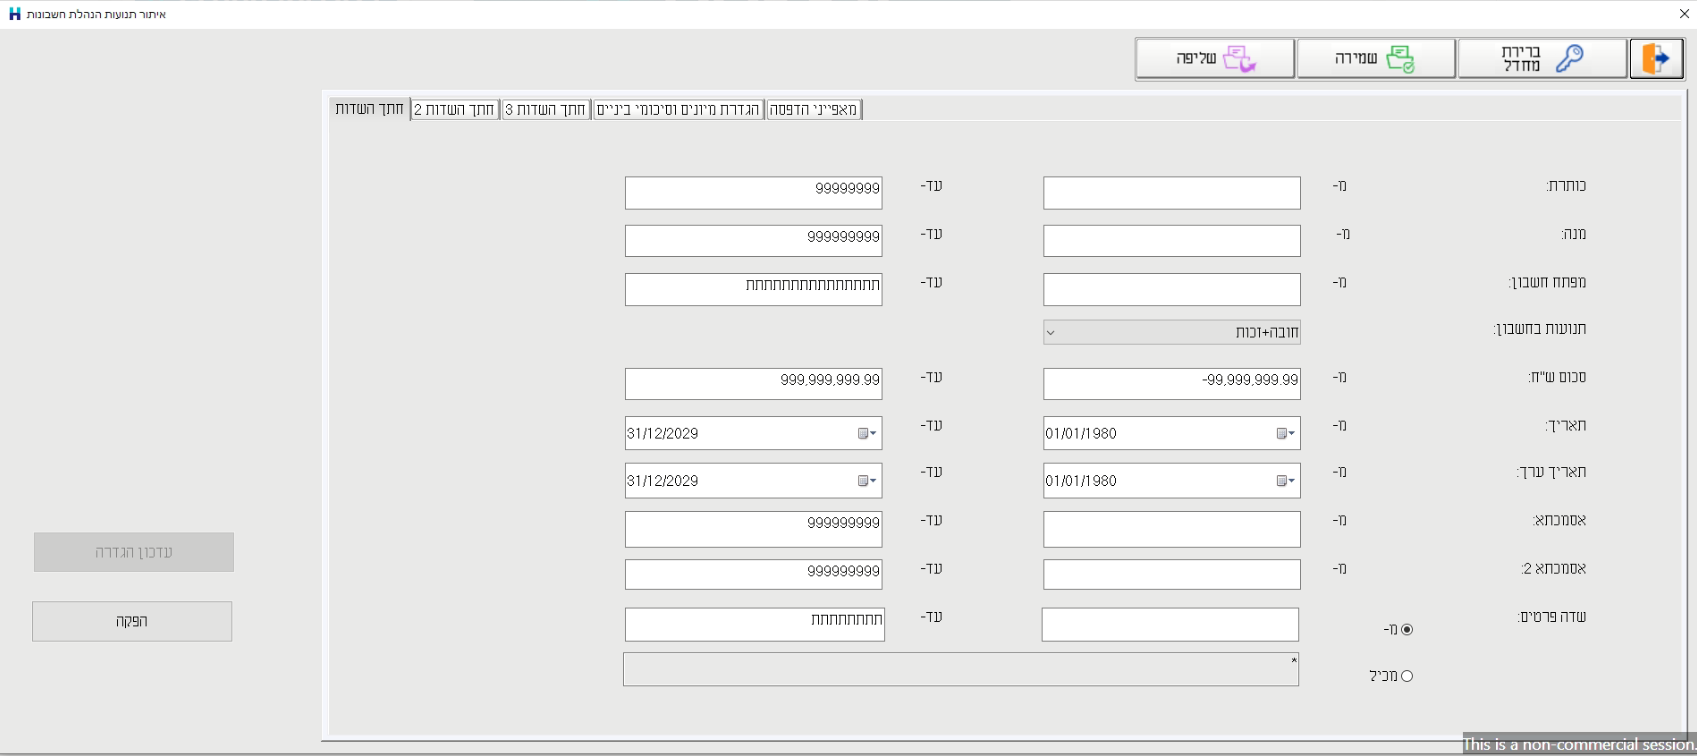The image size is (1697, 756).
Task: Select the מ- radio button for שדה פרטים
Action: coord(1407,630)
